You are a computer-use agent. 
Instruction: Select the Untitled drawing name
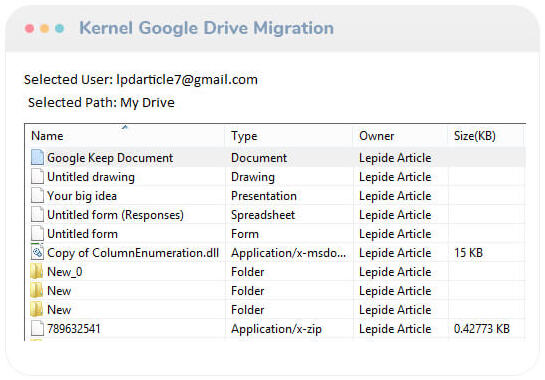pos(91,177)
